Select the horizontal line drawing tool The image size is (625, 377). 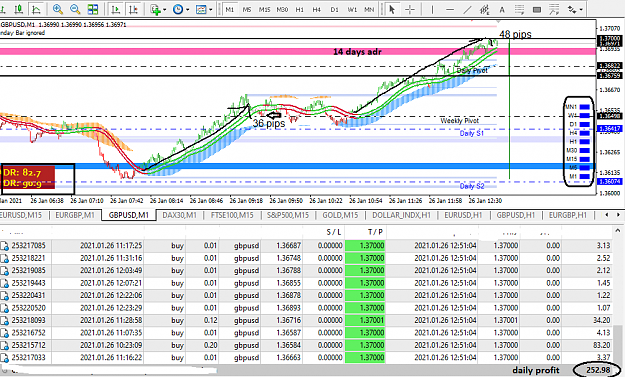[x=450, y=9]
